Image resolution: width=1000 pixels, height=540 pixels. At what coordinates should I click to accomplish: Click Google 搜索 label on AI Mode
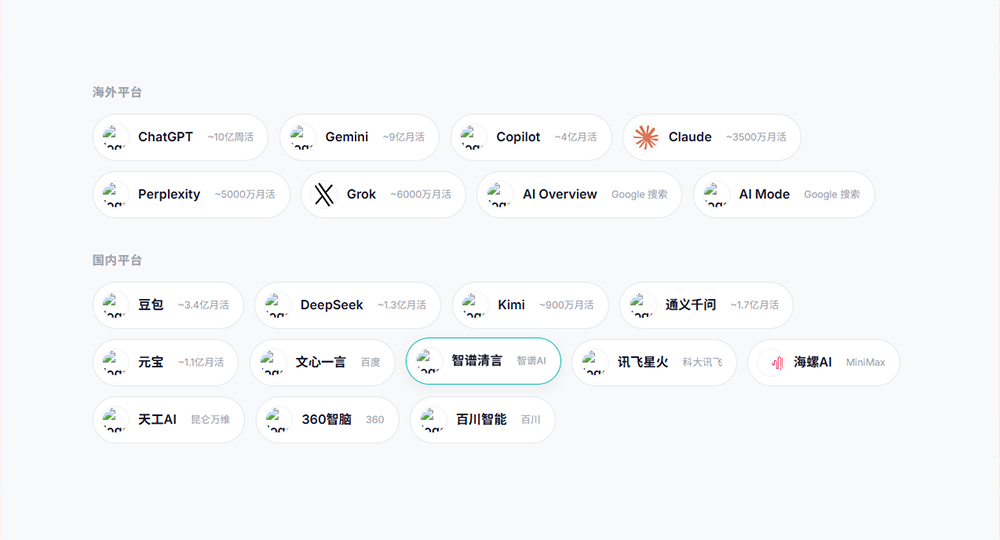[x=832, y=194]
